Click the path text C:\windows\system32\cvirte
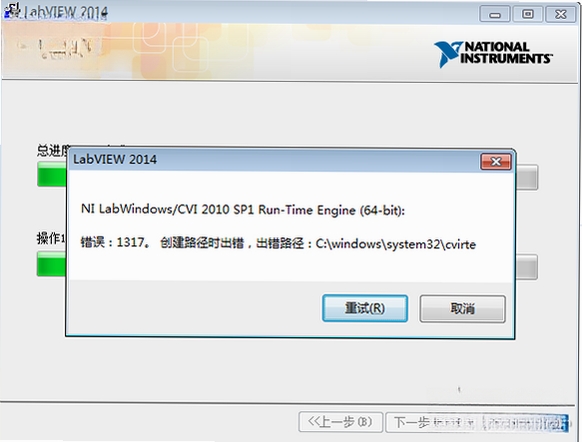The height and width of the screenshot is (442, 582). 396,244
